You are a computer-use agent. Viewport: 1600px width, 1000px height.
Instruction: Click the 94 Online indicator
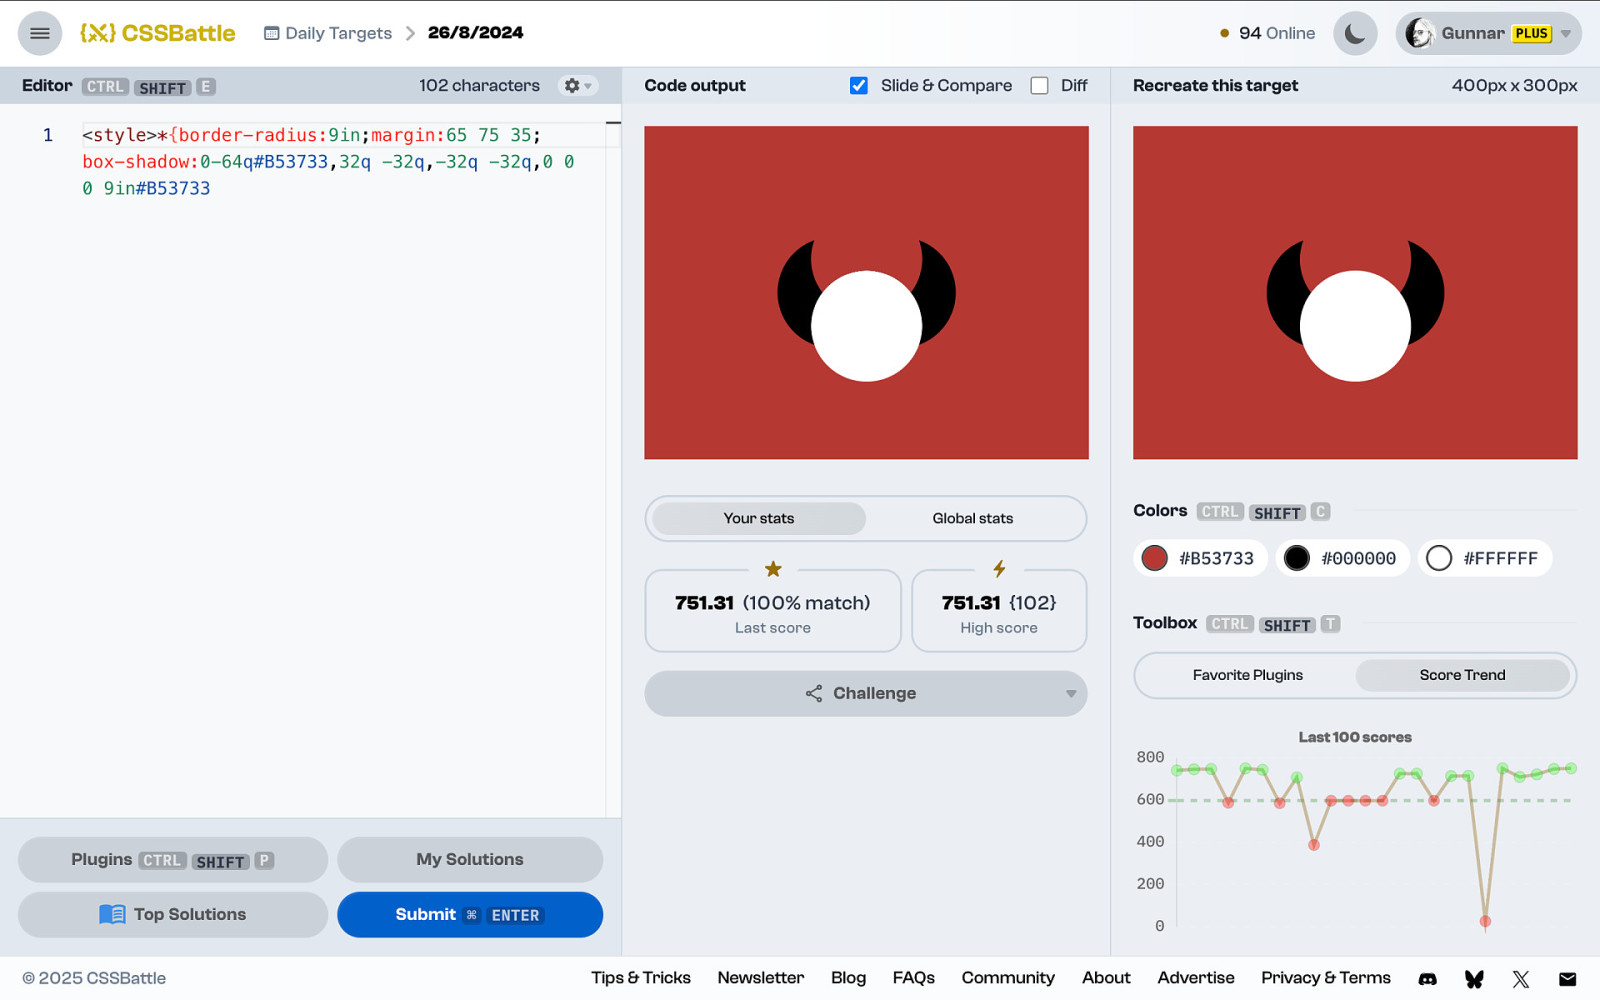click(1267, 33)
